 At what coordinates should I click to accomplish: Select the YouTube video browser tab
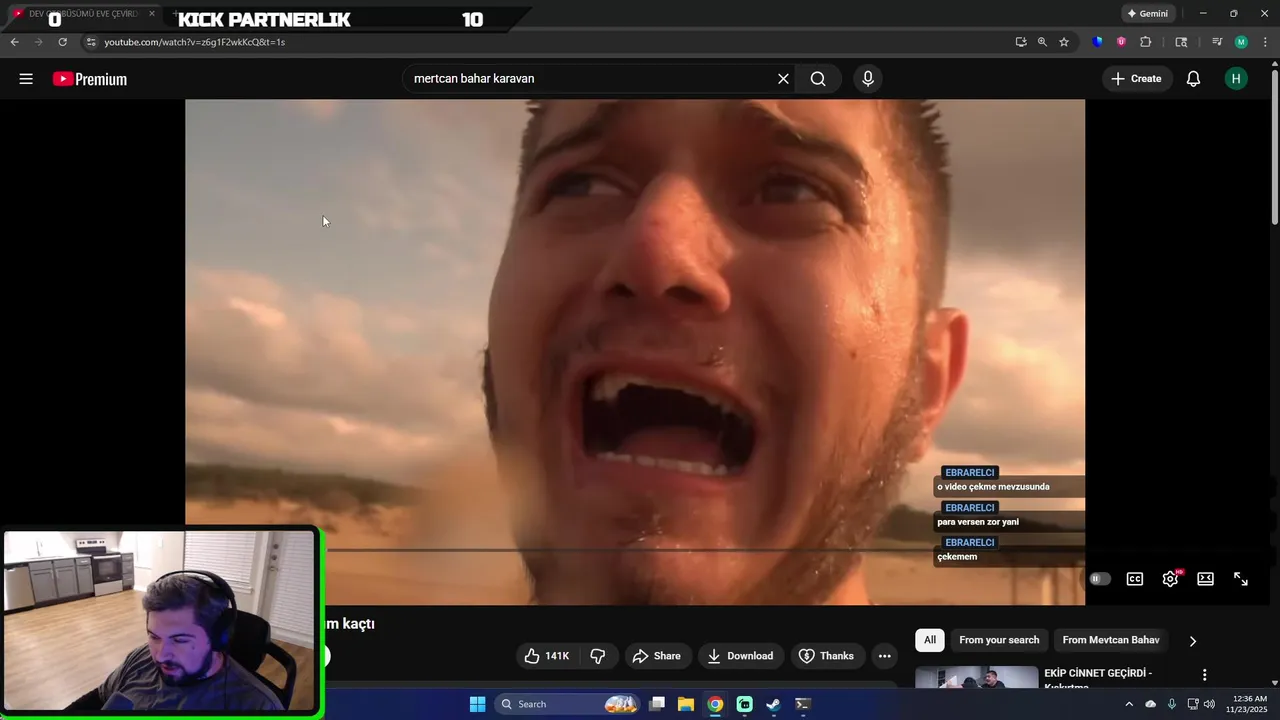pyautogui.click(x=82, y=14)
